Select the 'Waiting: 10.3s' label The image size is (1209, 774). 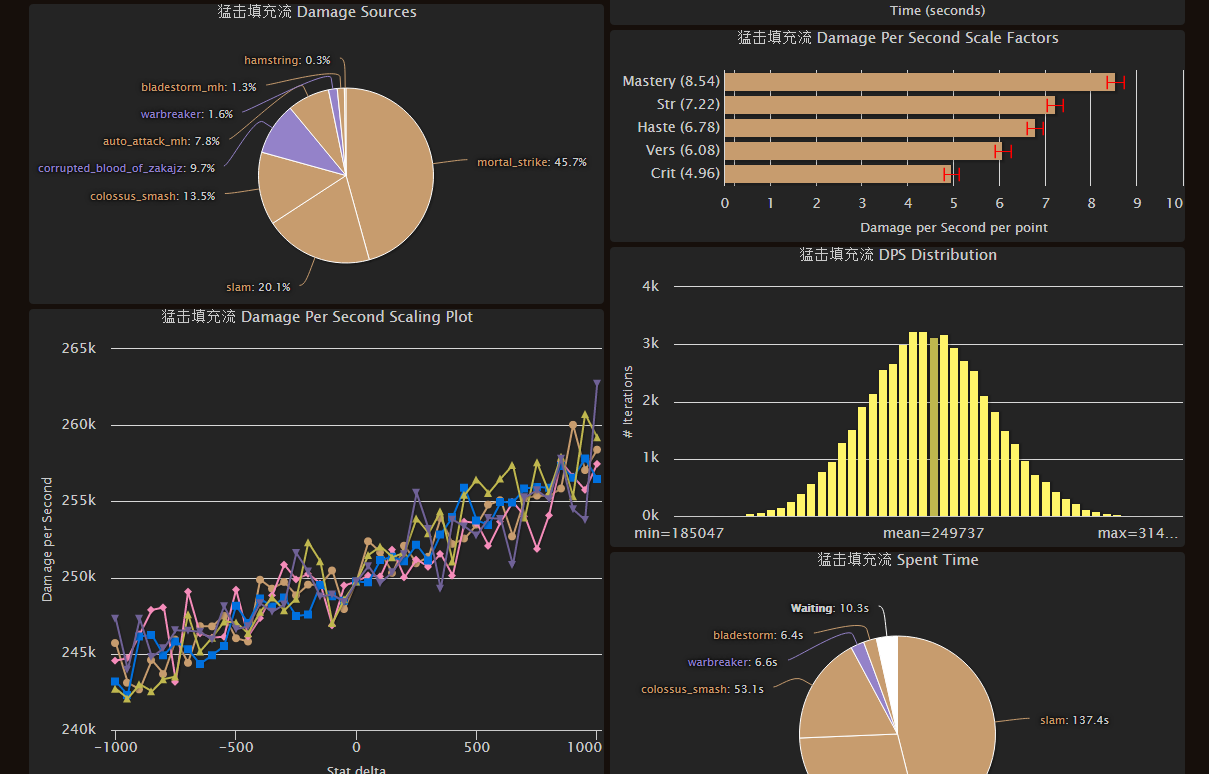point(829,608)
